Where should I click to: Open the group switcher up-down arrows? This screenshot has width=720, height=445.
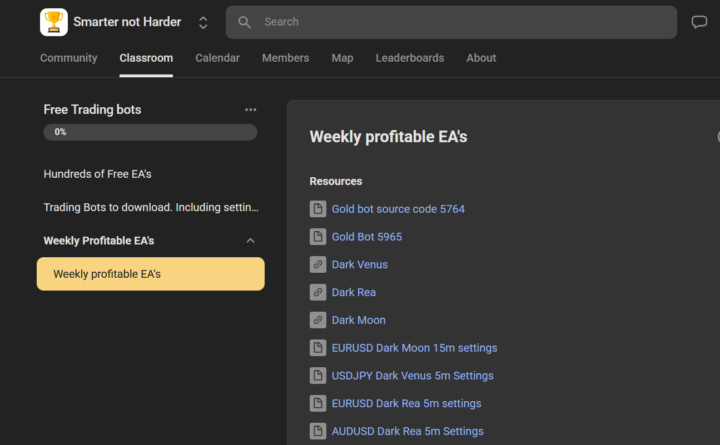[203, 23]
